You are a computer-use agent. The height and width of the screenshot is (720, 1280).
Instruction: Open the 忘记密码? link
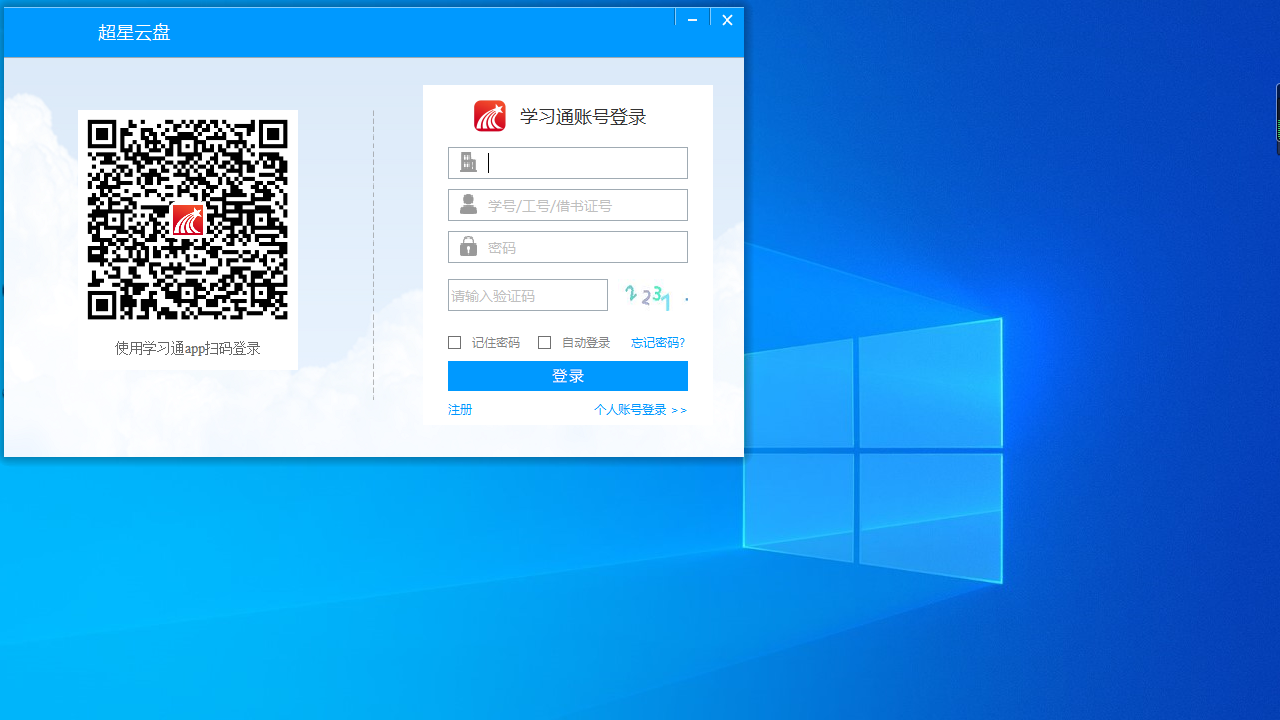658,342
